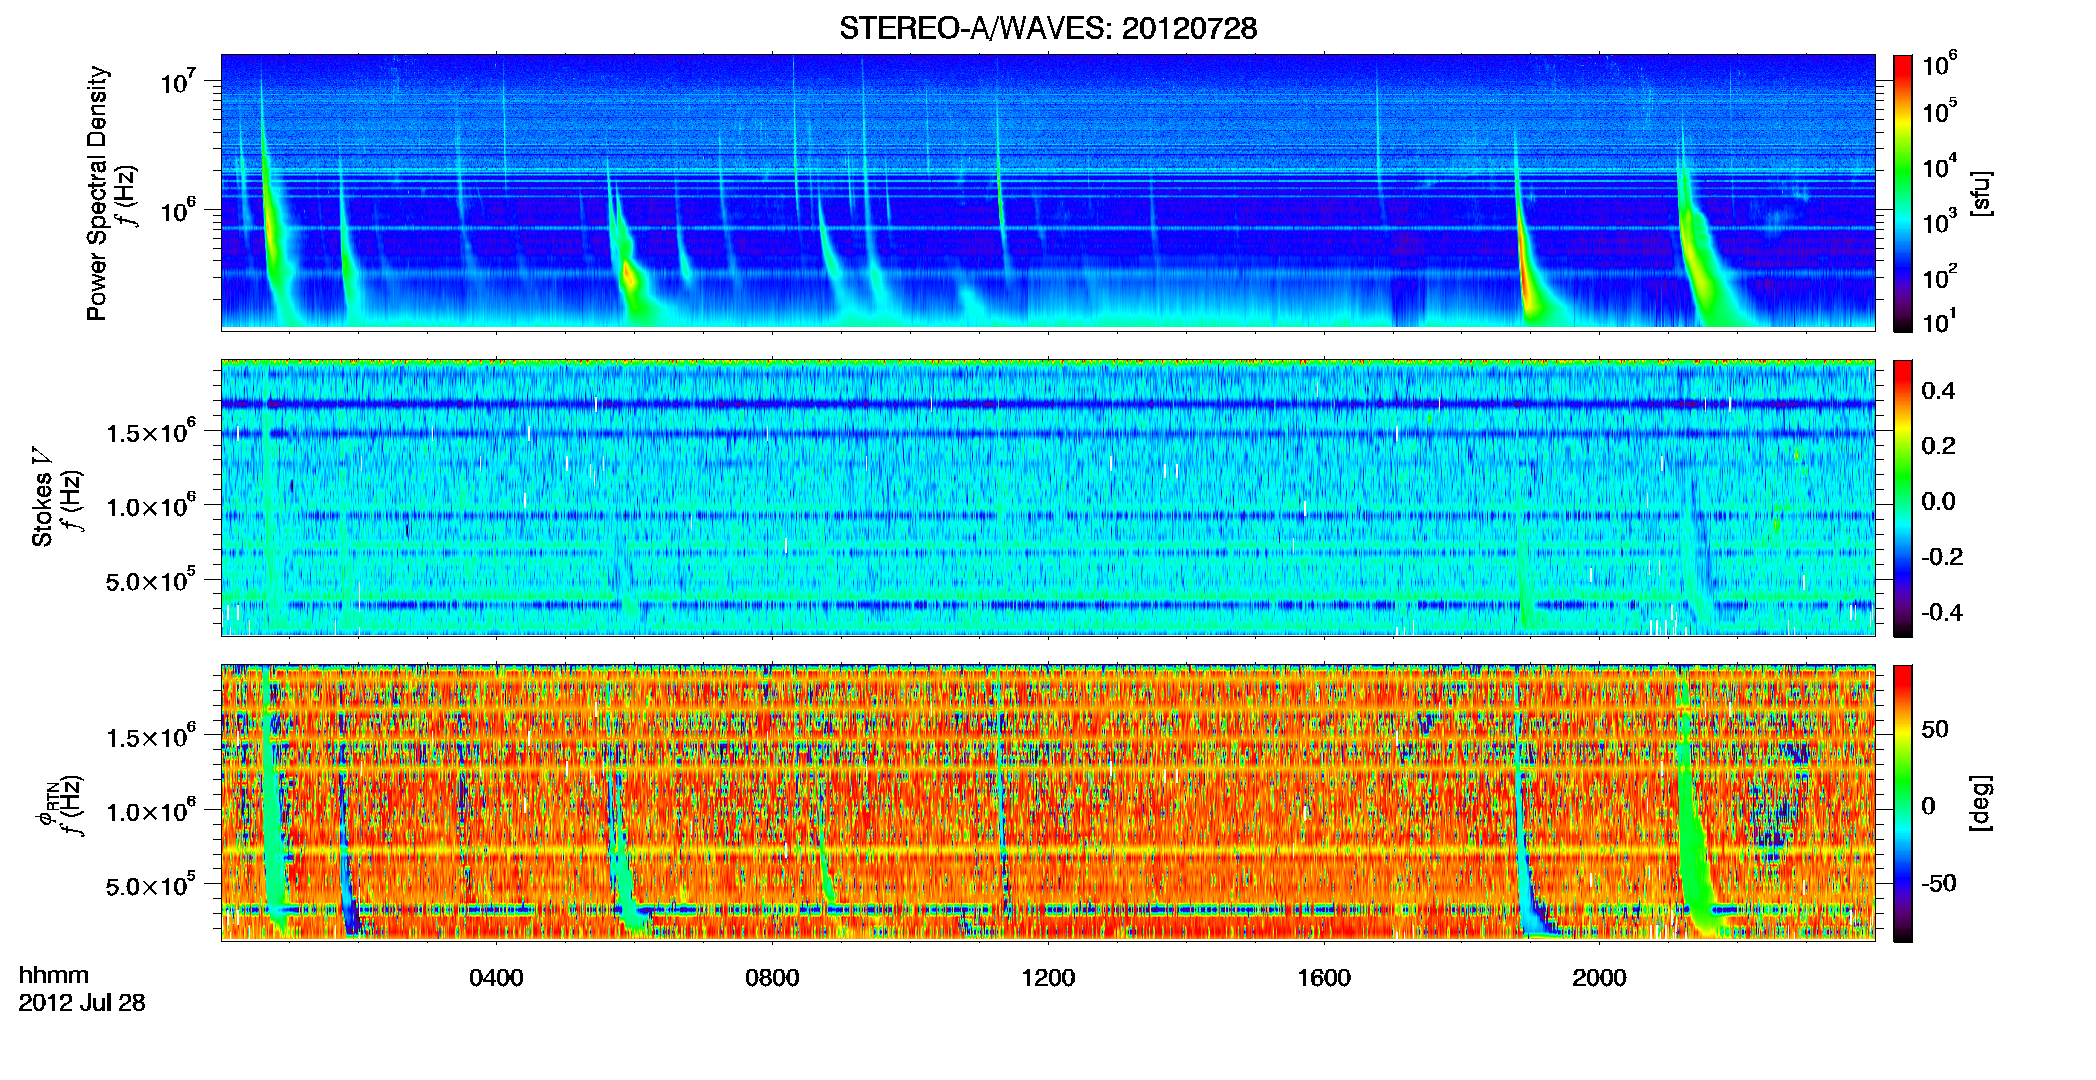Click the 1.5×10^6 tick on Stokes V panel

[151, 431]
